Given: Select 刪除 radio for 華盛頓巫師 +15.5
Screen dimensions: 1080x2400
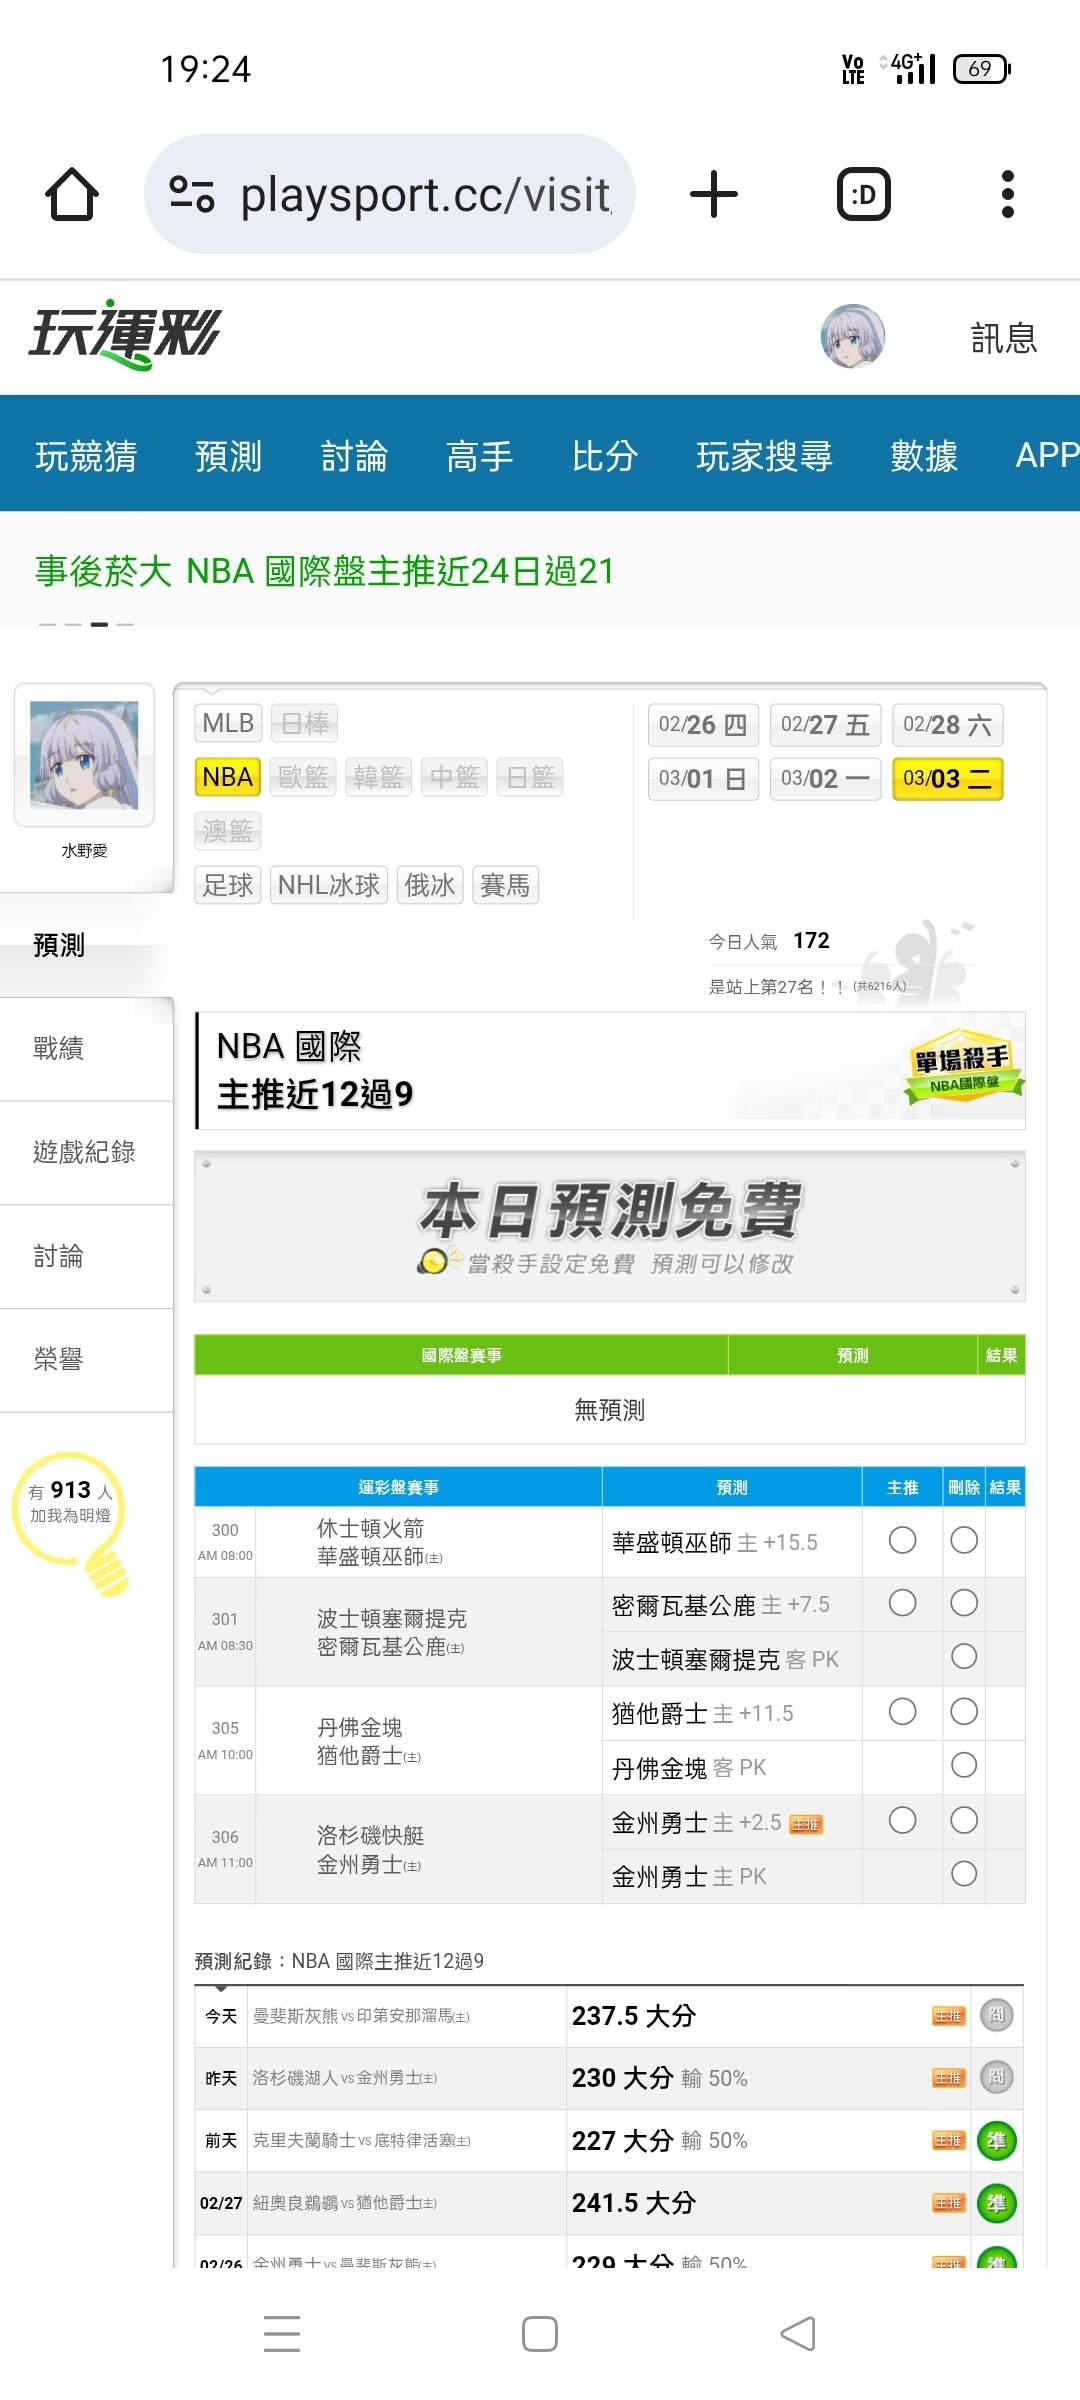Looking at the screenshot, I should [x=964, y=1540].
